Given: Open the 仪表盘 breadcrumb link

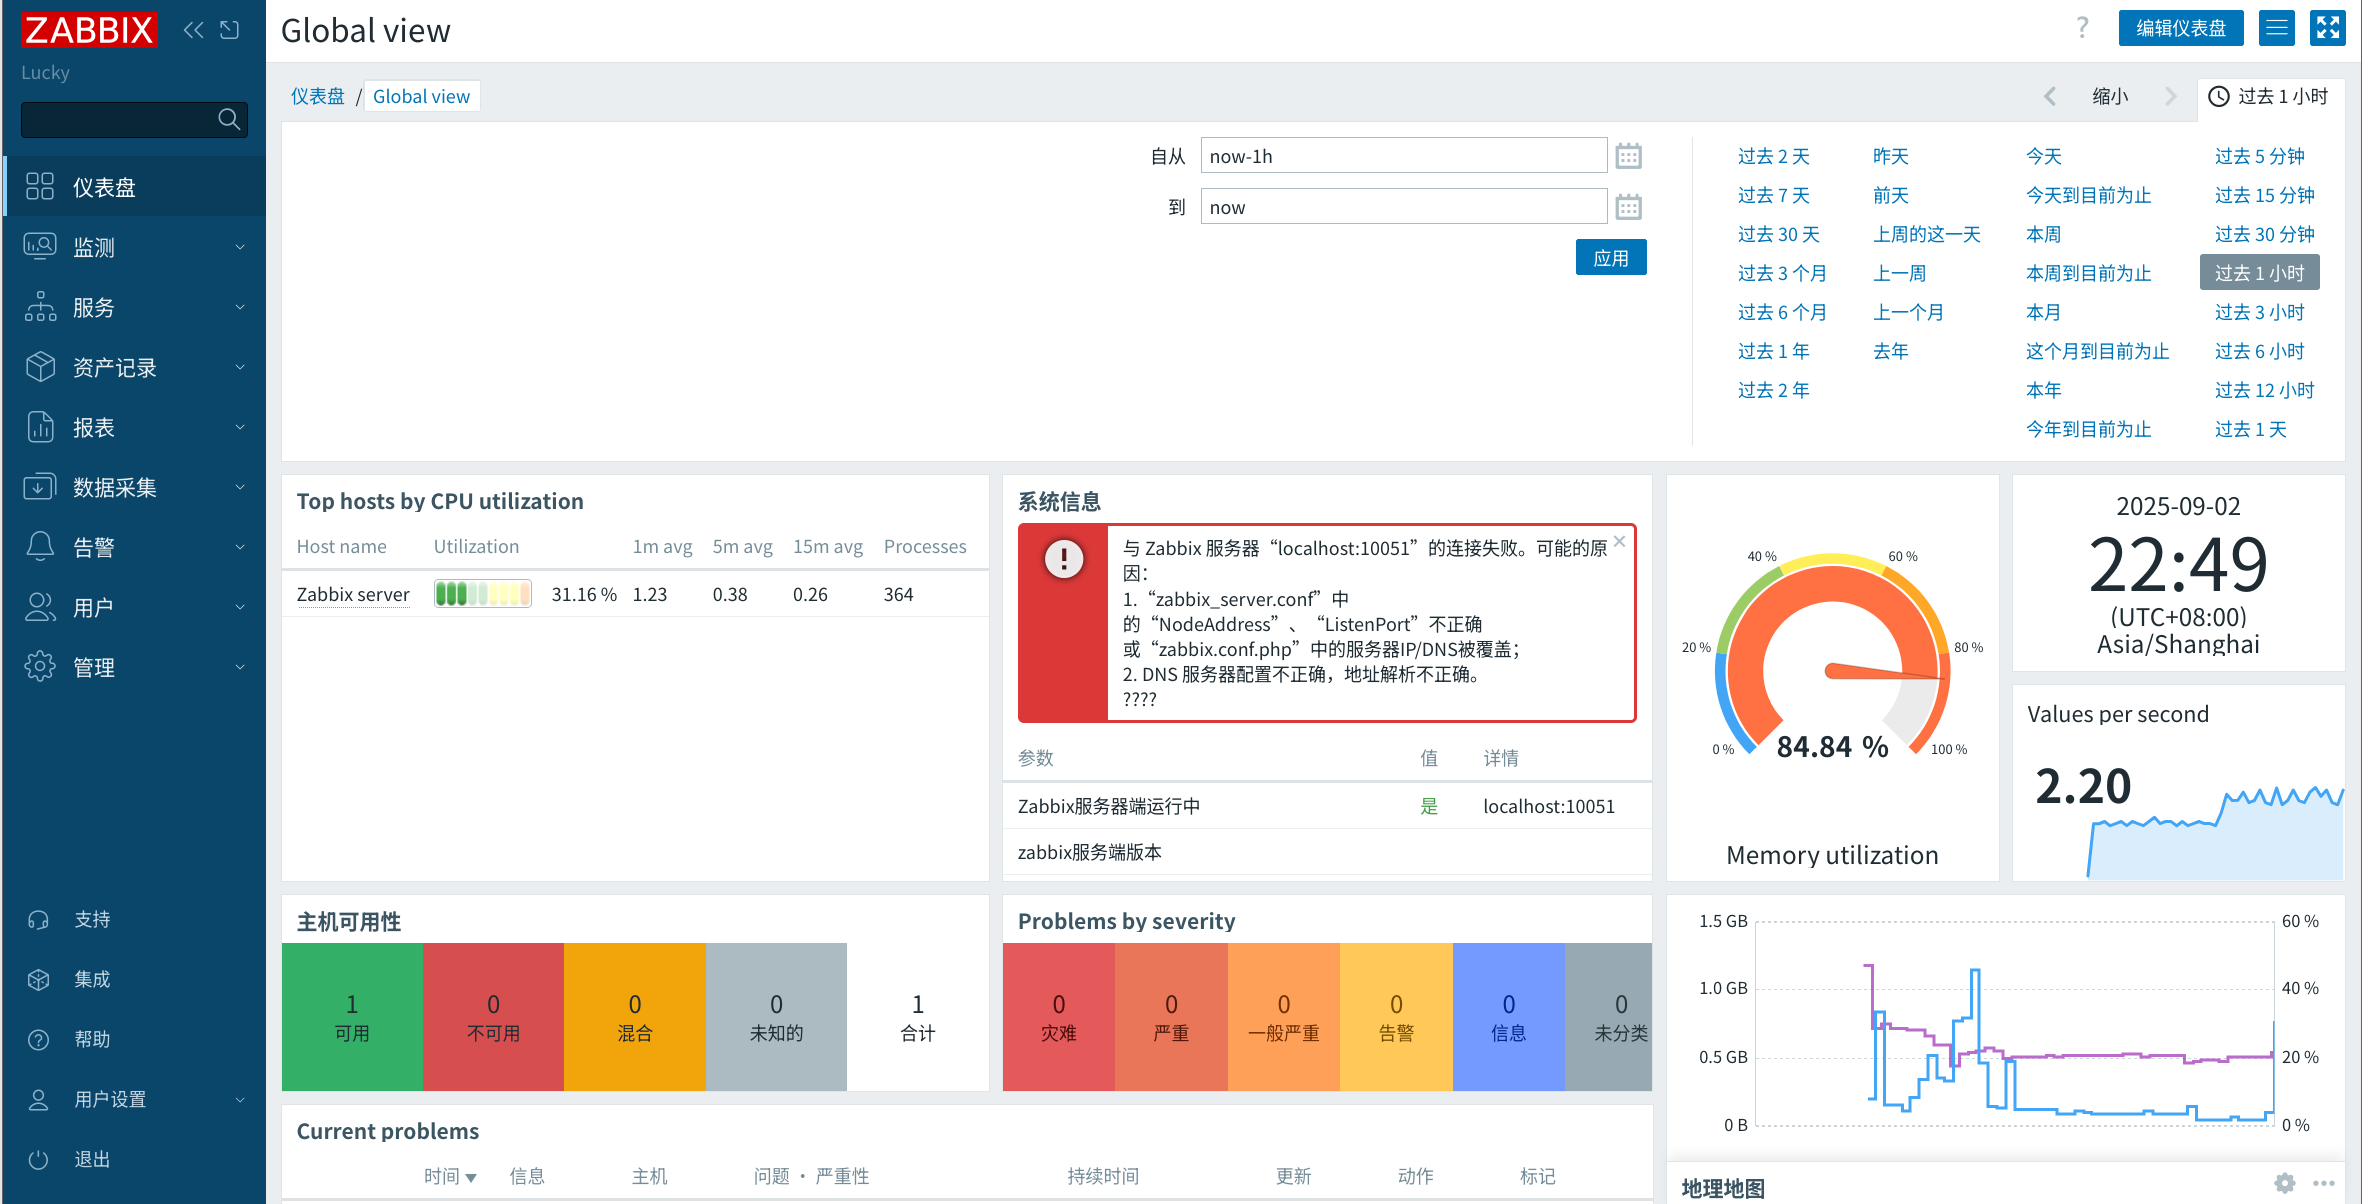Looking at the screenshot, I should tap(318, 96).
